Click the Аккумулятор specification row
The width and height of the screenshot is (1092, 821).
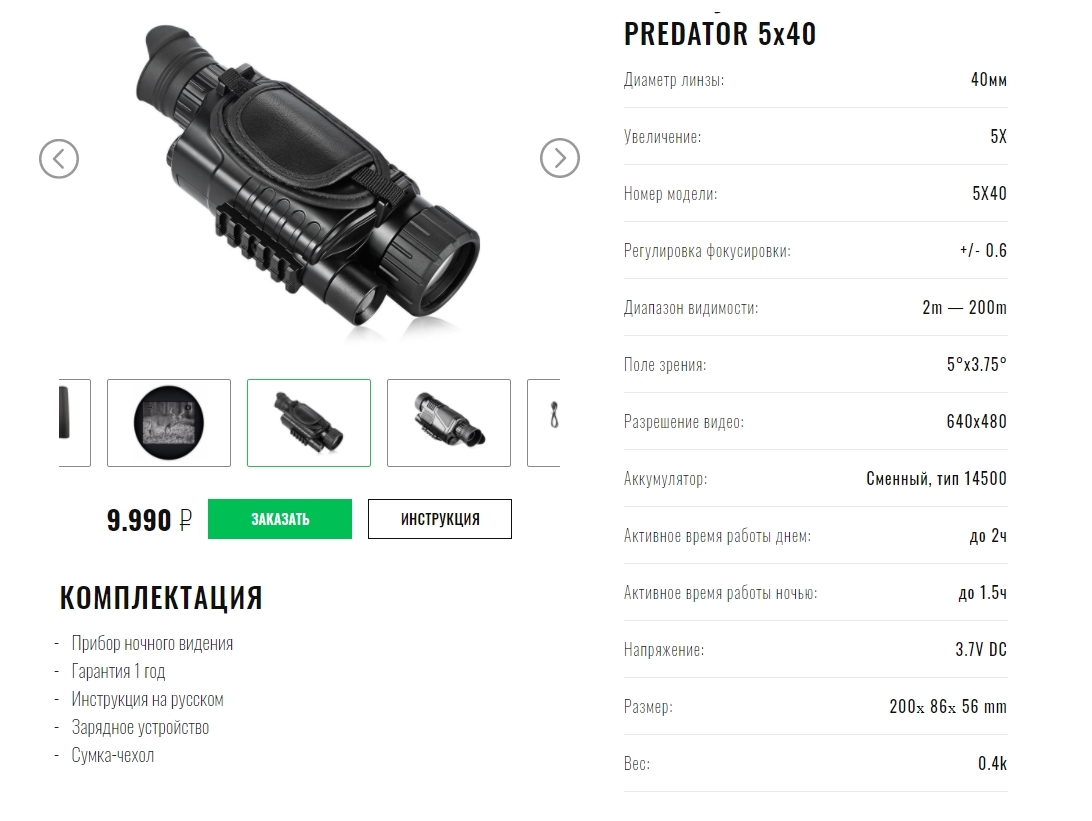815,479
